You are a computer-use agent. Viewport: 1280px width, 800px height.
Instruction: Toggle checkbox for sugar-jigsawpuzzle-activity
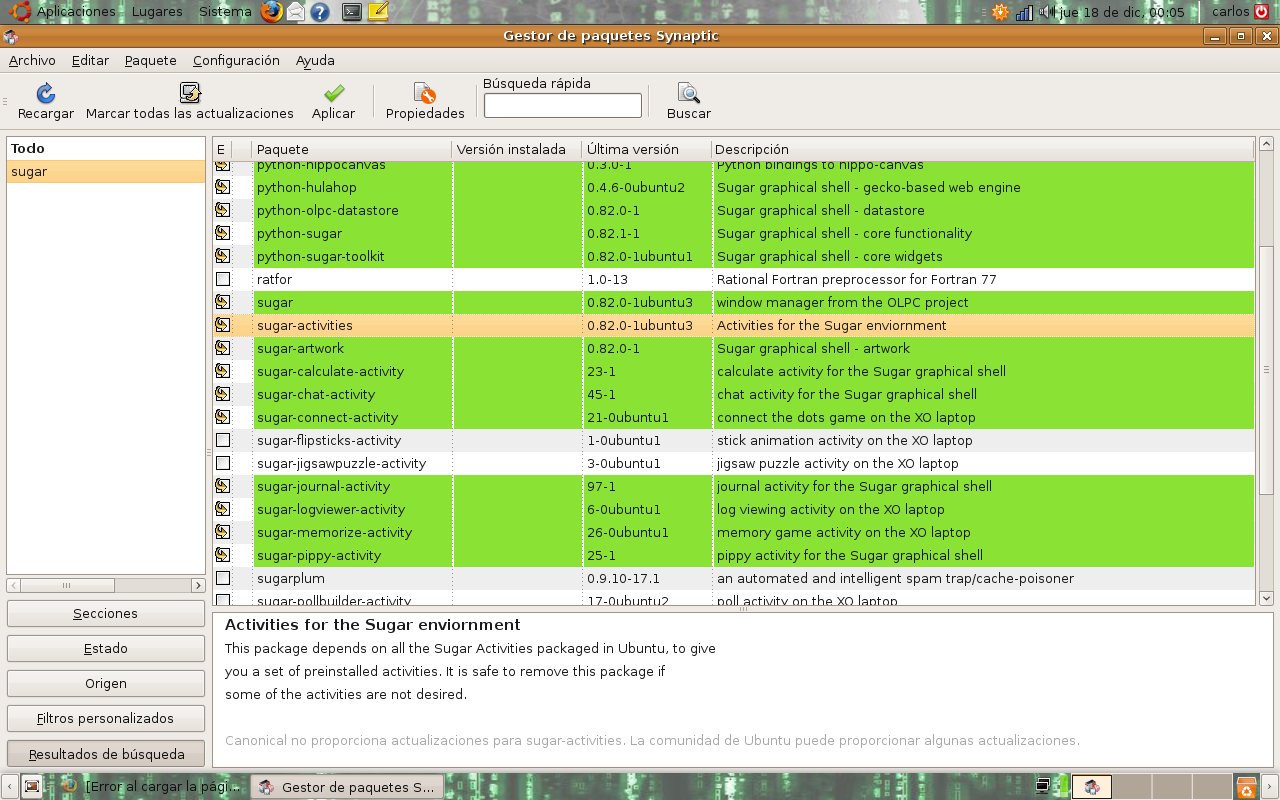(x=223, y=463)
